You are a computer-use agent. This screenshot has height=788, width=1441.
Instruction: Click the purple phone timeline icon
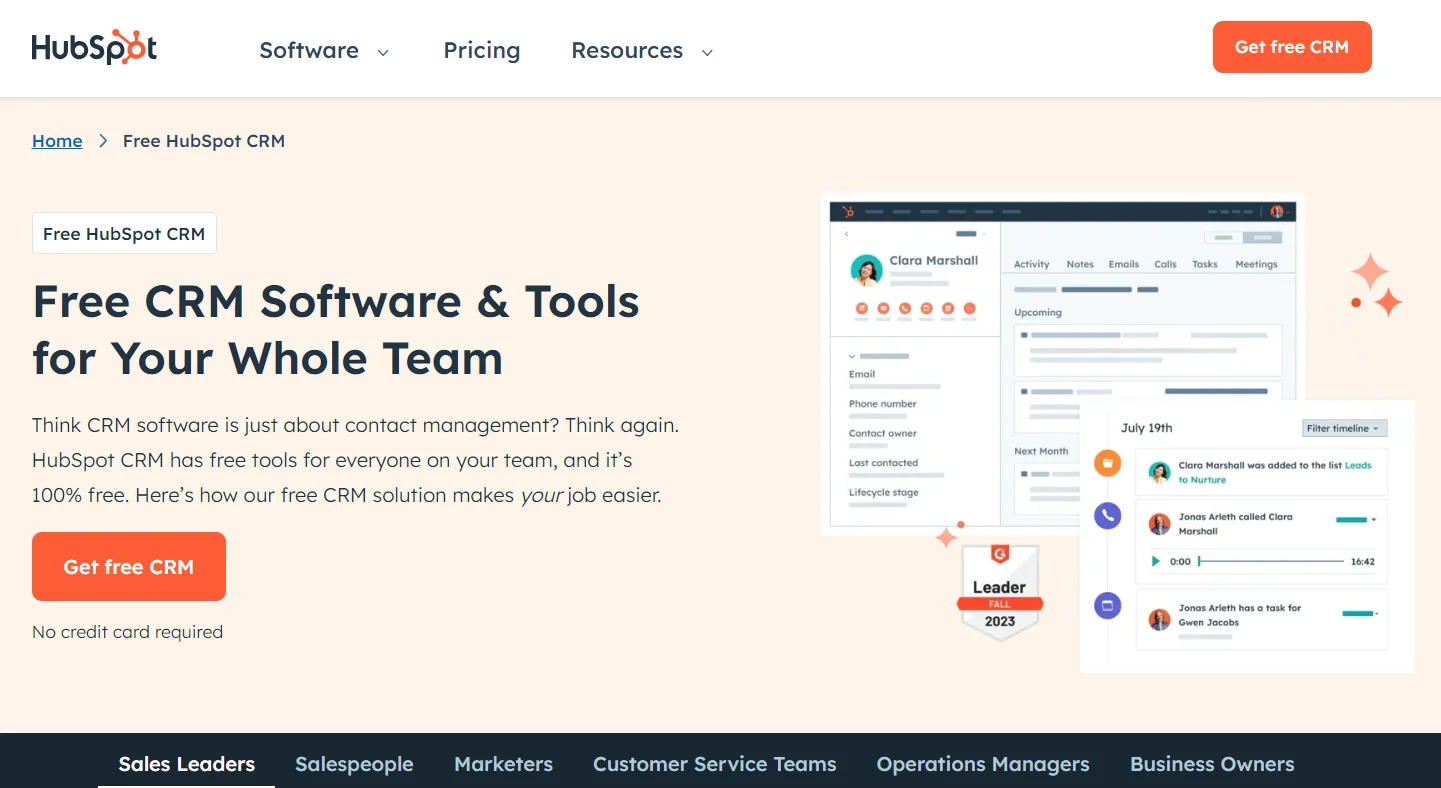(1107, 516)
